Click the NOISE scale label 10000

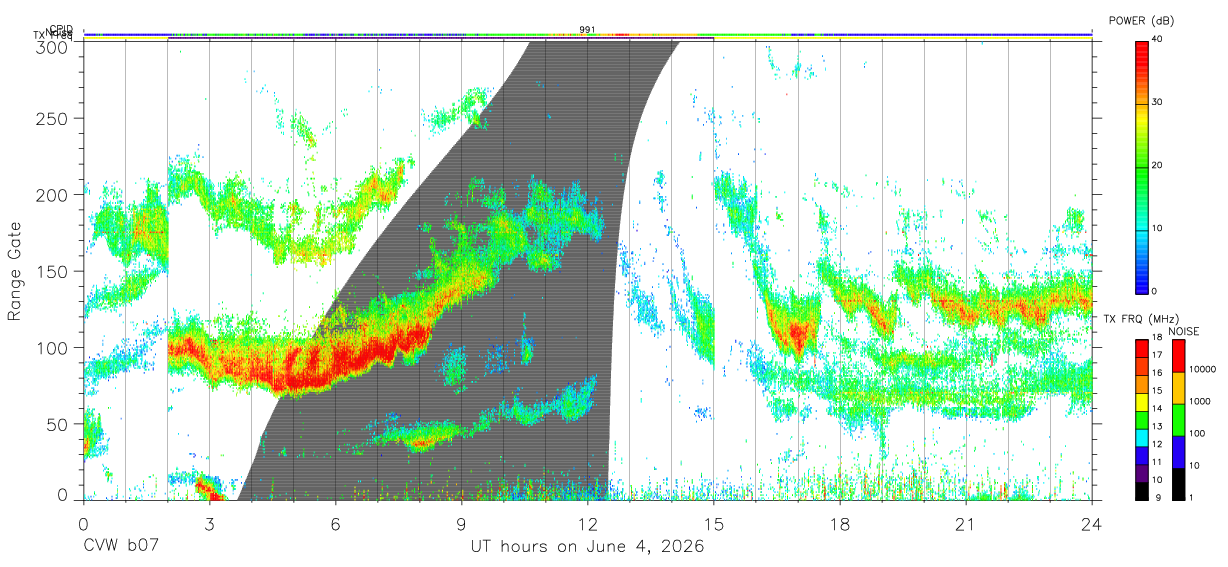click(x=1201, y=369)
